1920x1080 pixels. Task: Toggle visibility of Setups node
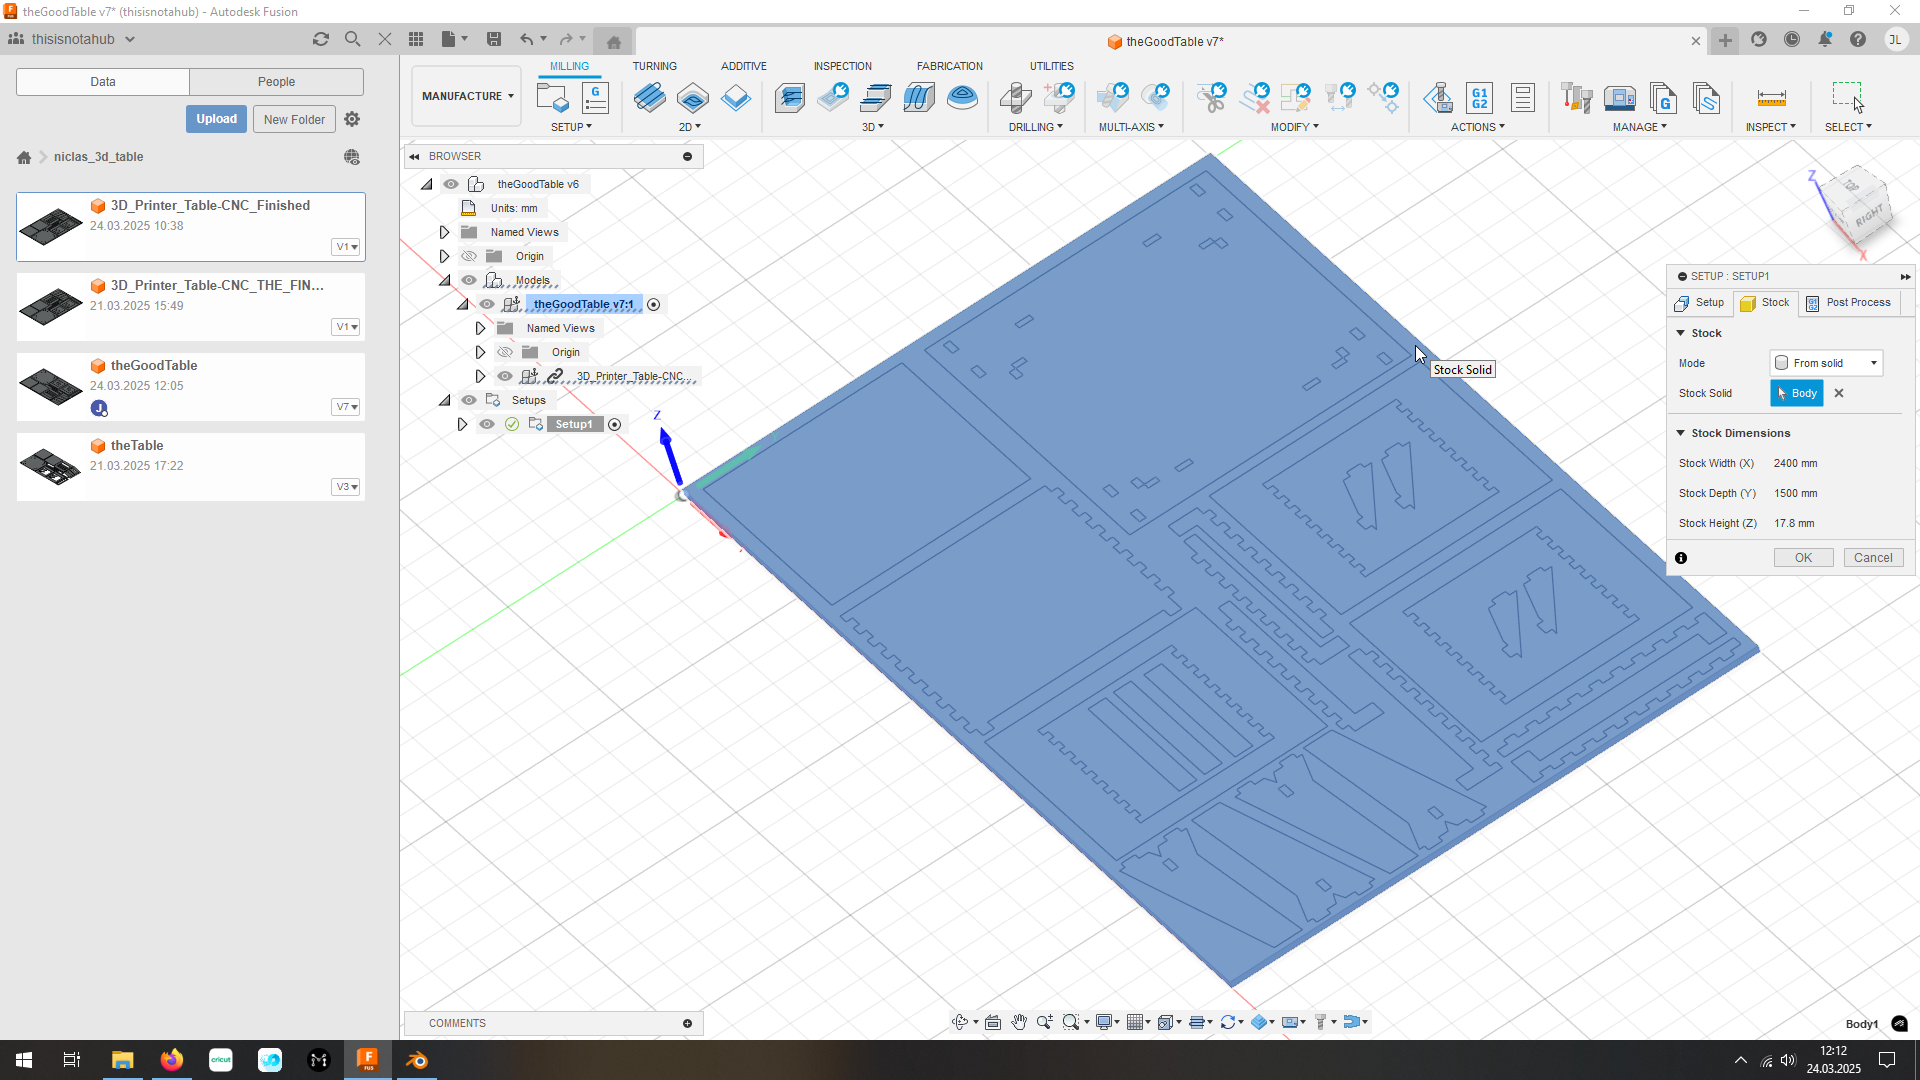[x=469, y=400]
